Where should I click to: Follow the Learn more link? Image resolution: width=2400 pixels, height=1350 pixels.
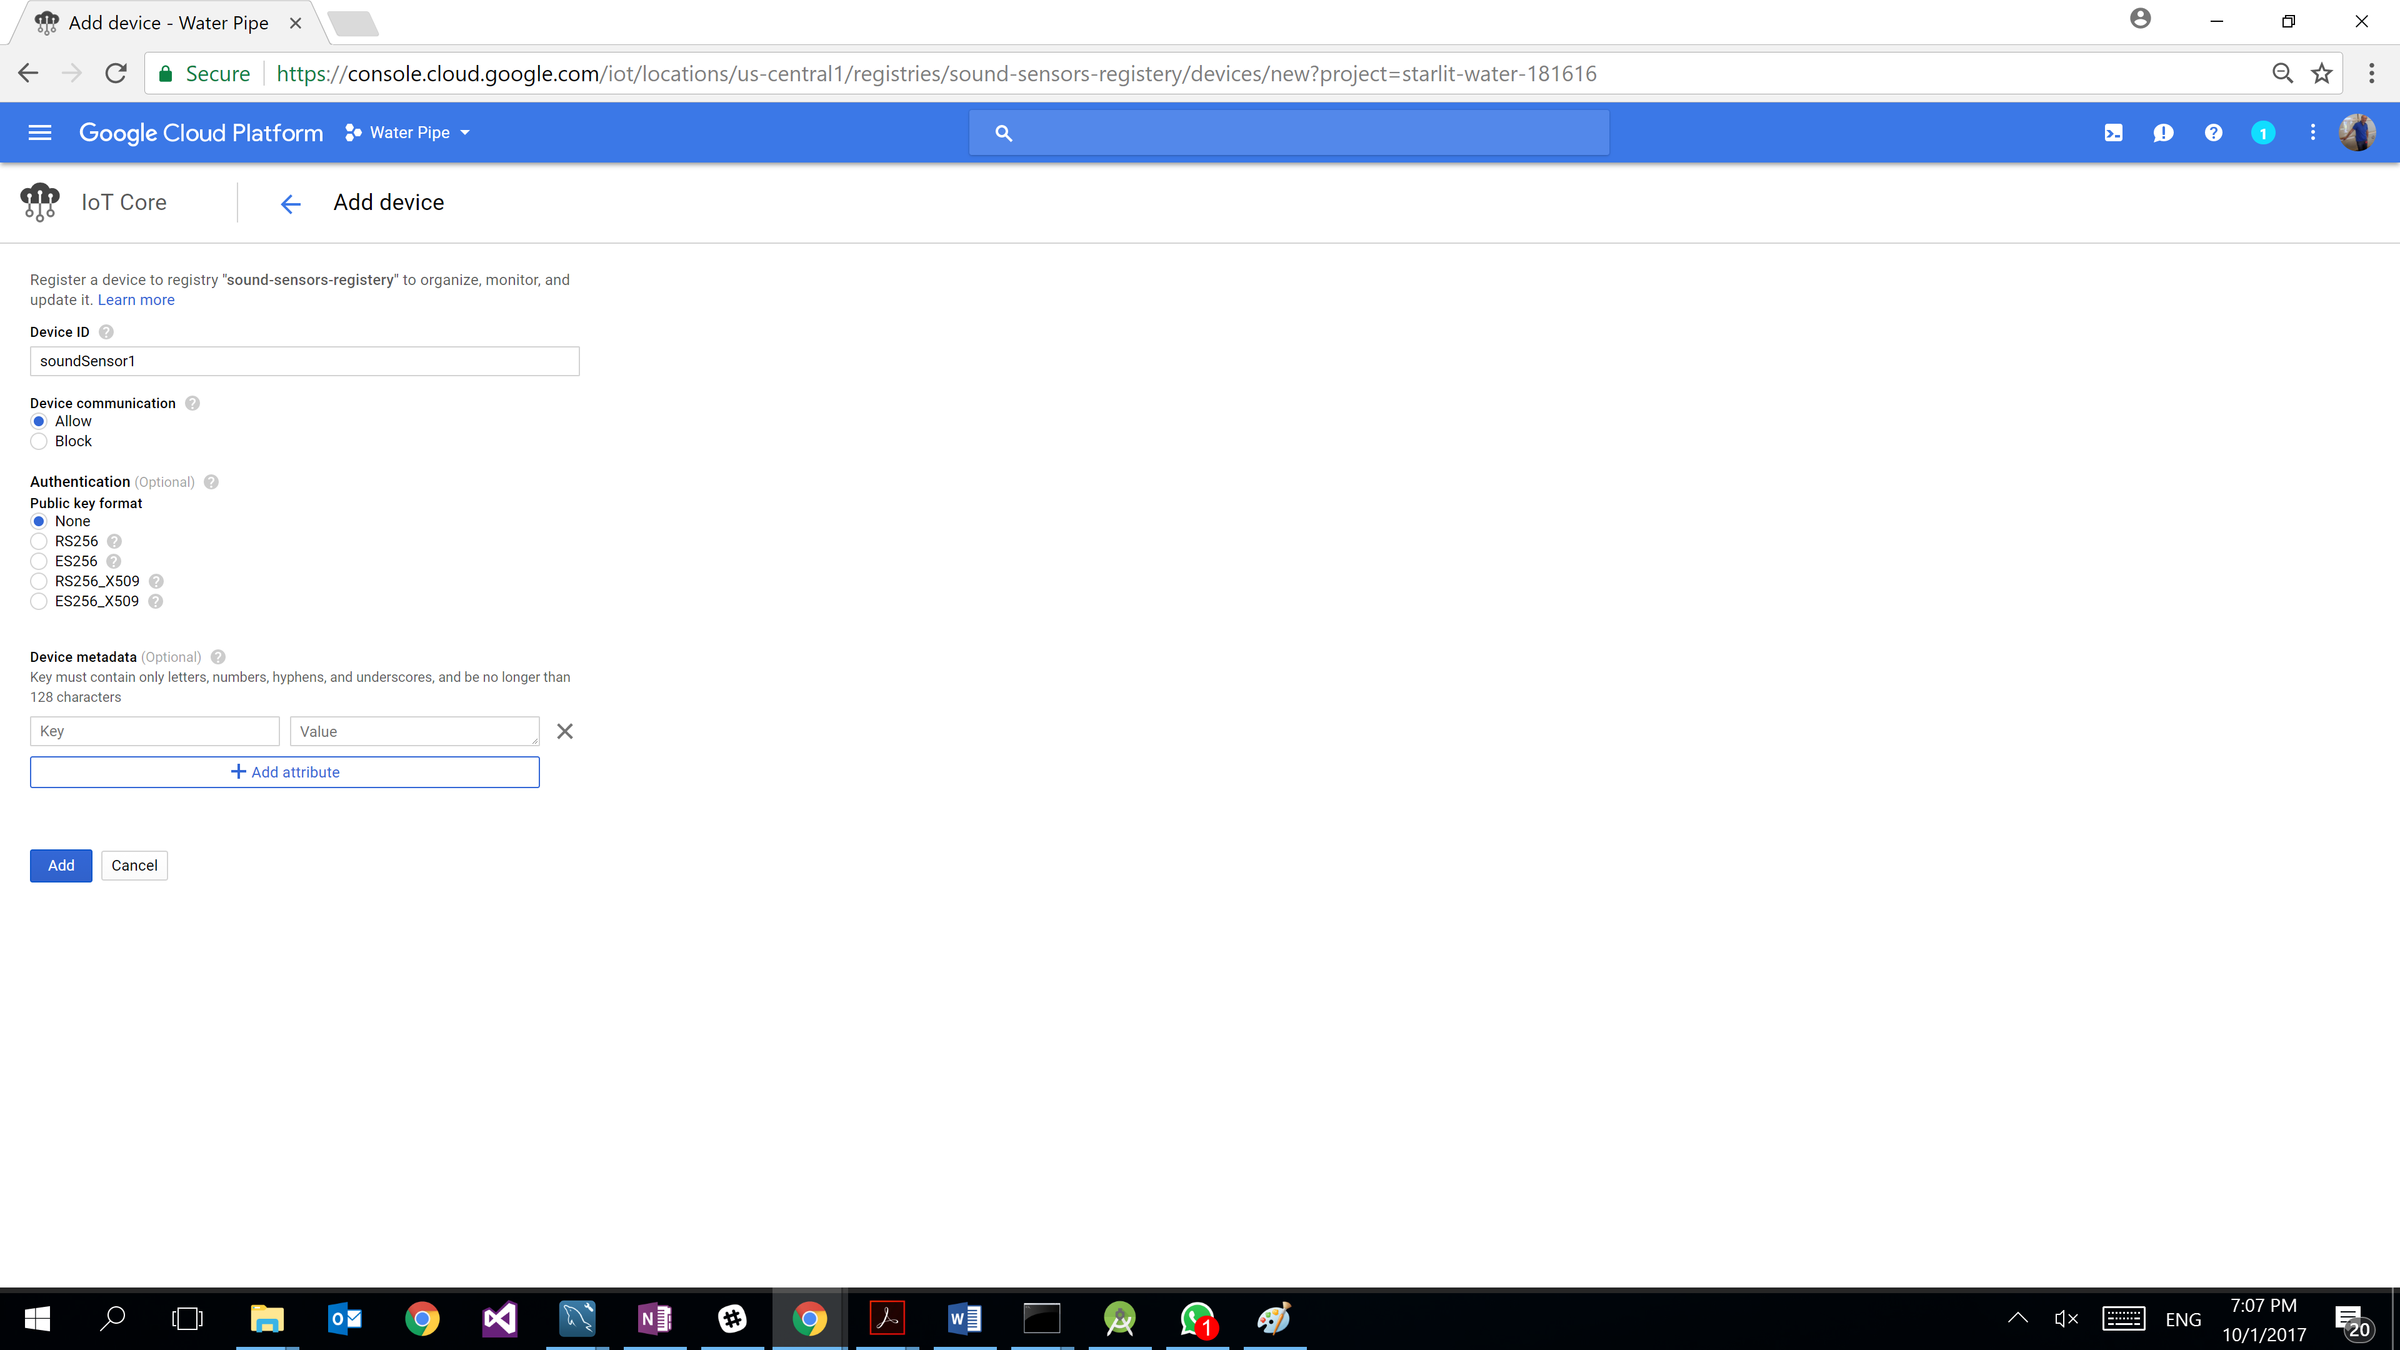point(136,300)
